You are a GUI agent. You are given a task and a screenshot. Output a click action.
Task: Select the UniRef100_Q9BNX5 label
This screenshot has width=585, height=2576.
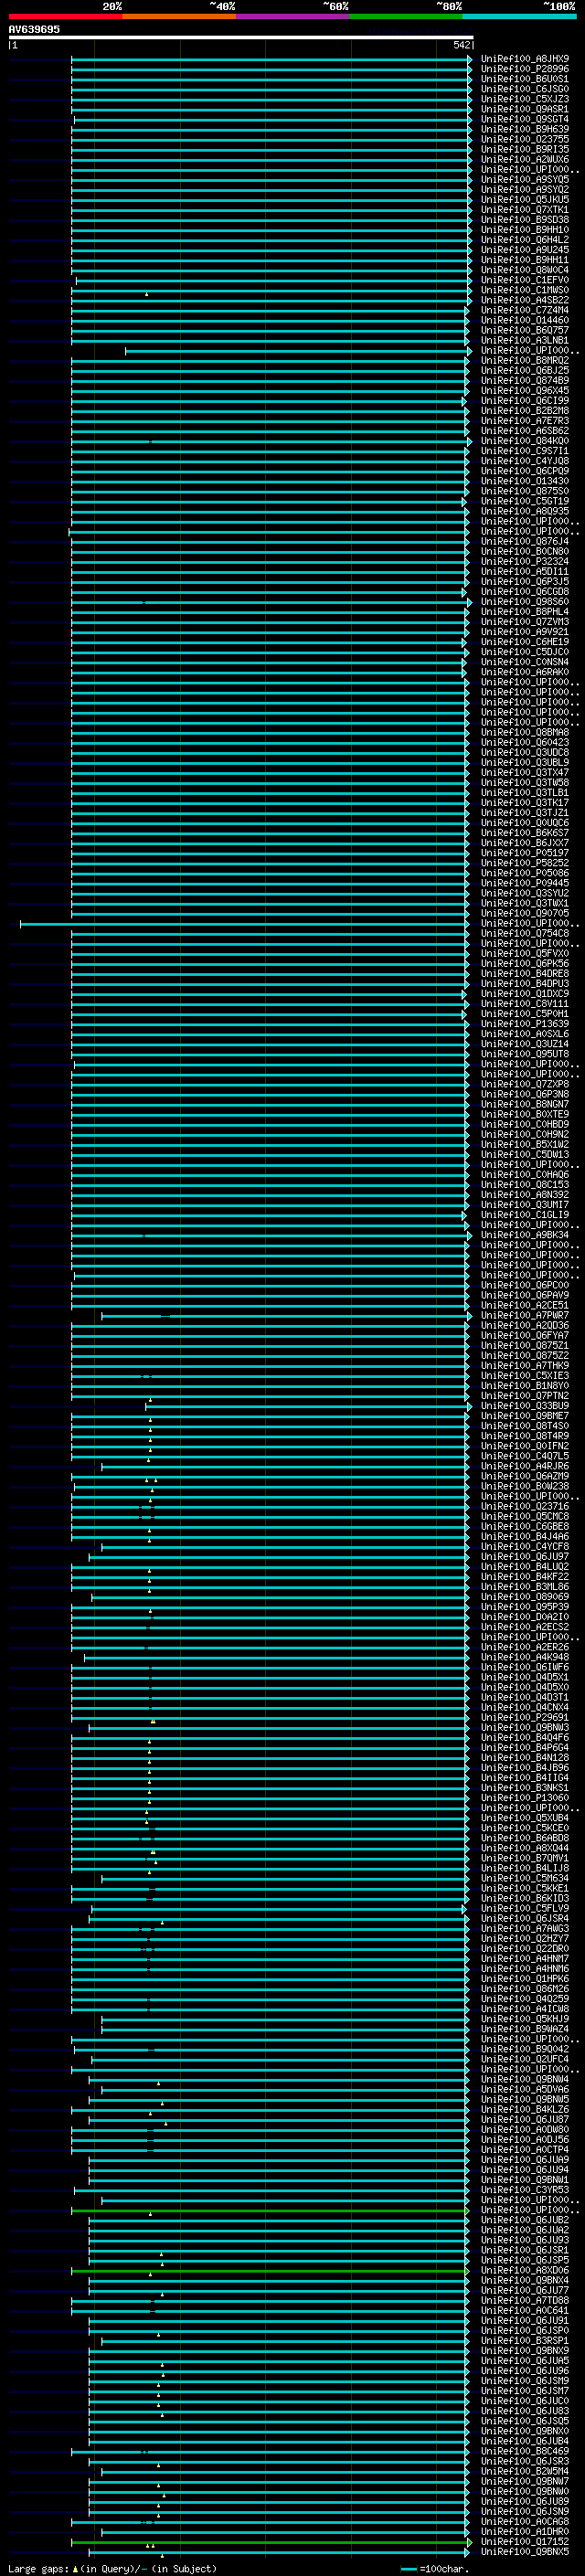pos(524,2552)
